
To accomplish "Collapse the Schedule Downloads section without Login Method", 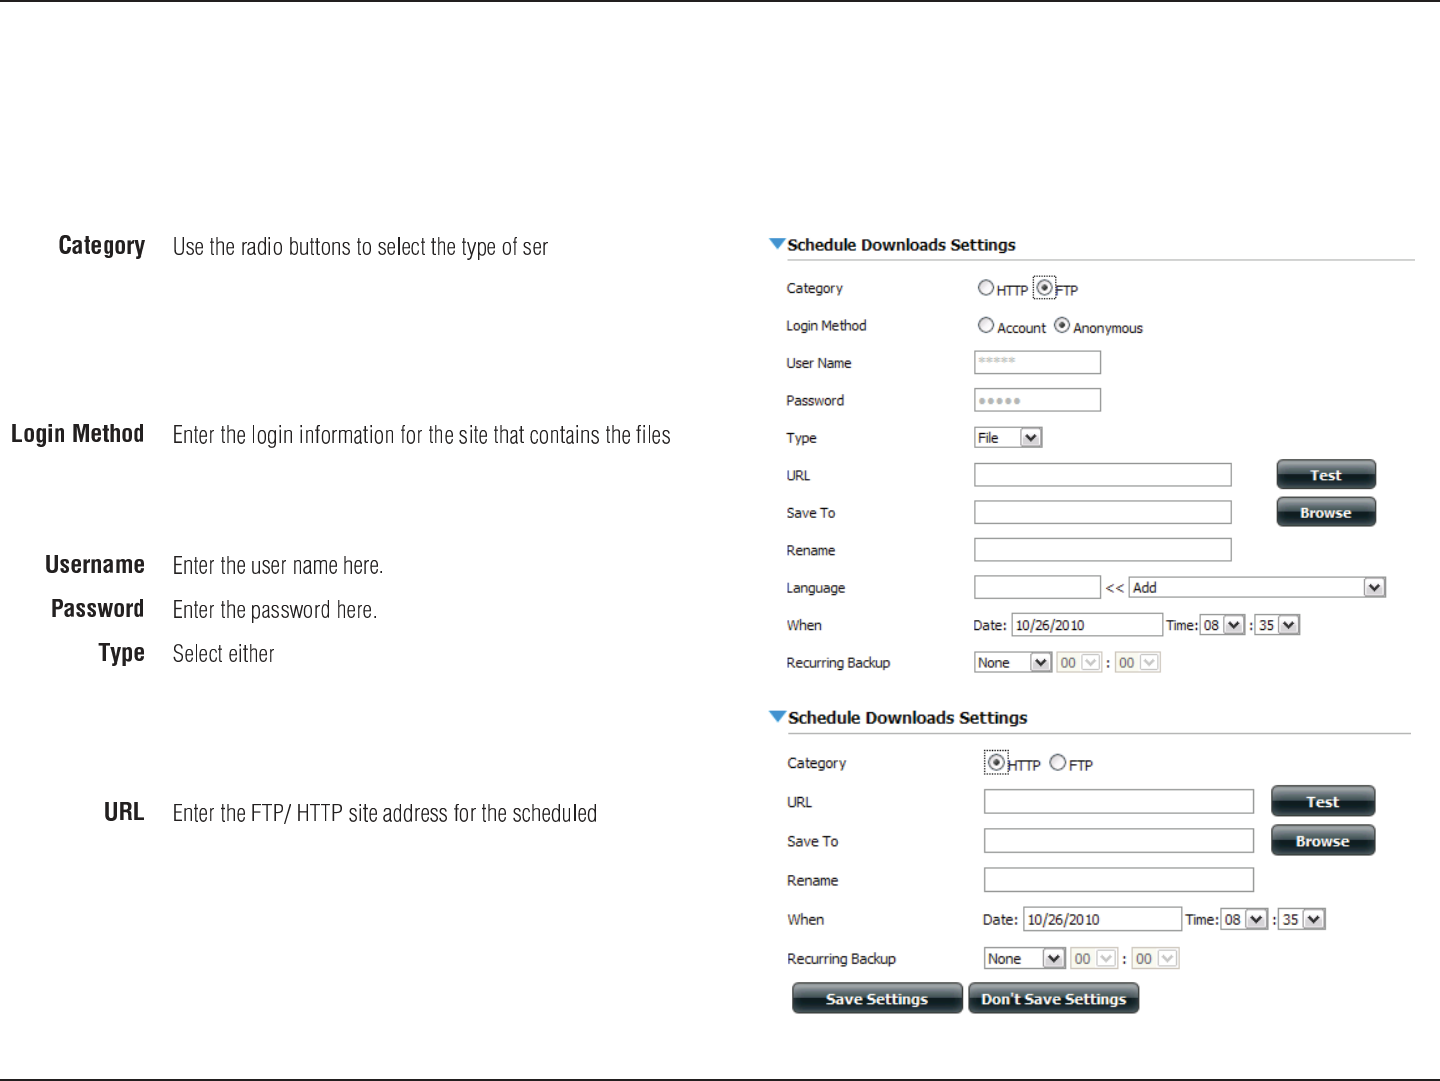I will pyautogui.click(x=777, y=716).
